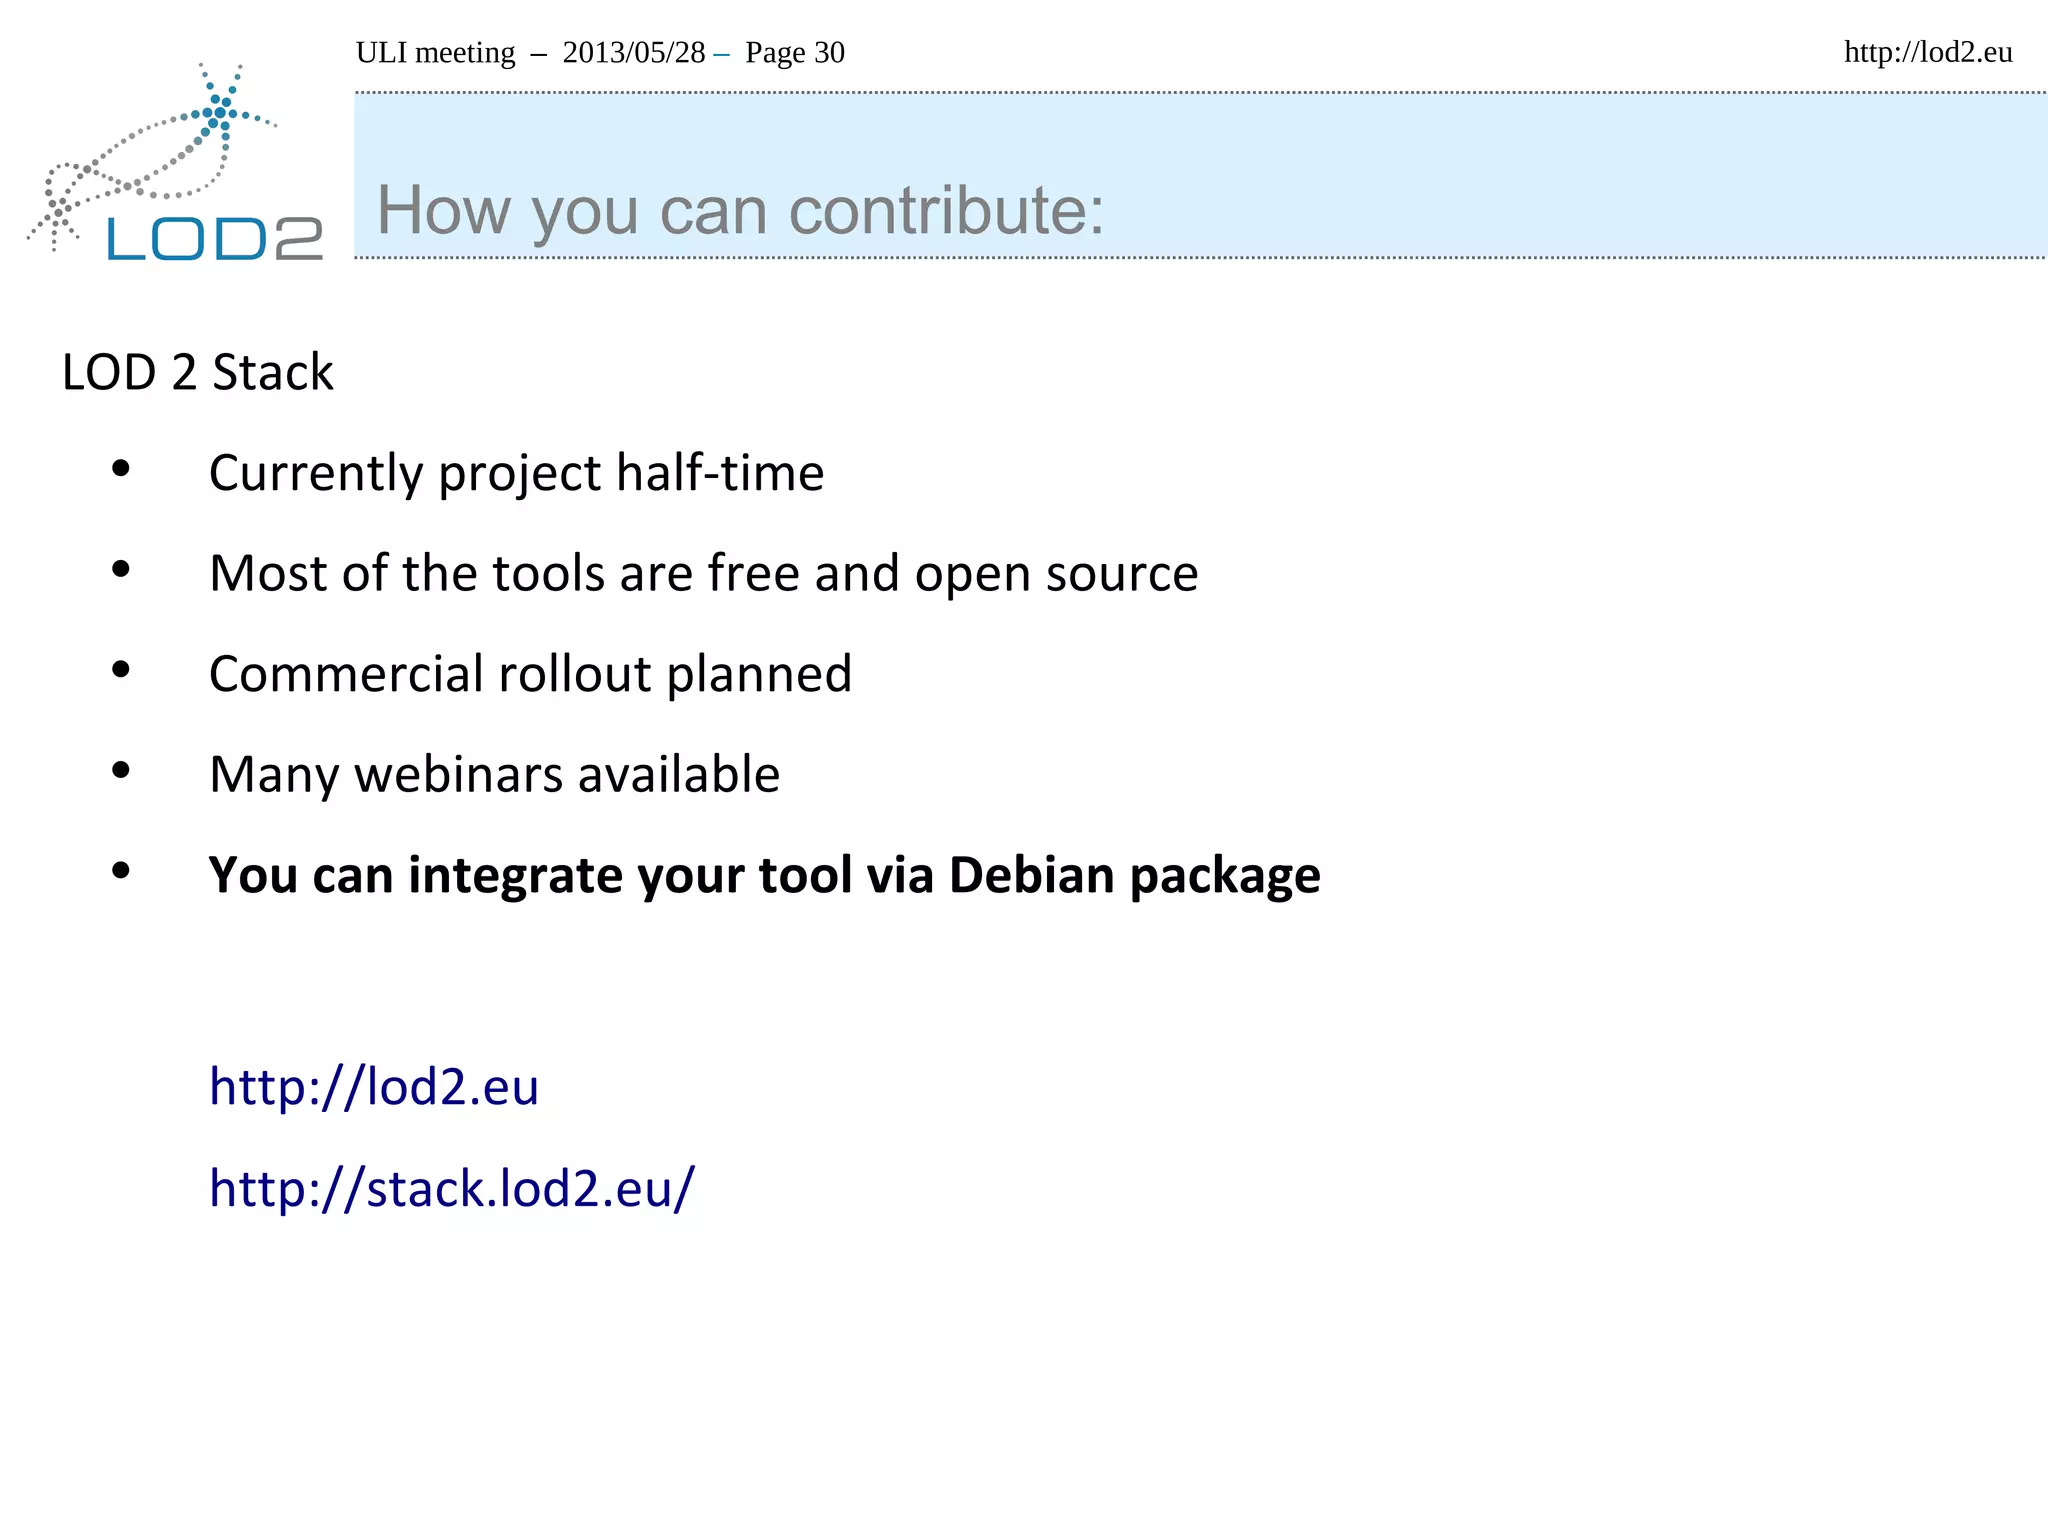This screenshot has height=1536, width=2048.
Task: Click the date '2013/05/28' in header
Action: point(634,52)
